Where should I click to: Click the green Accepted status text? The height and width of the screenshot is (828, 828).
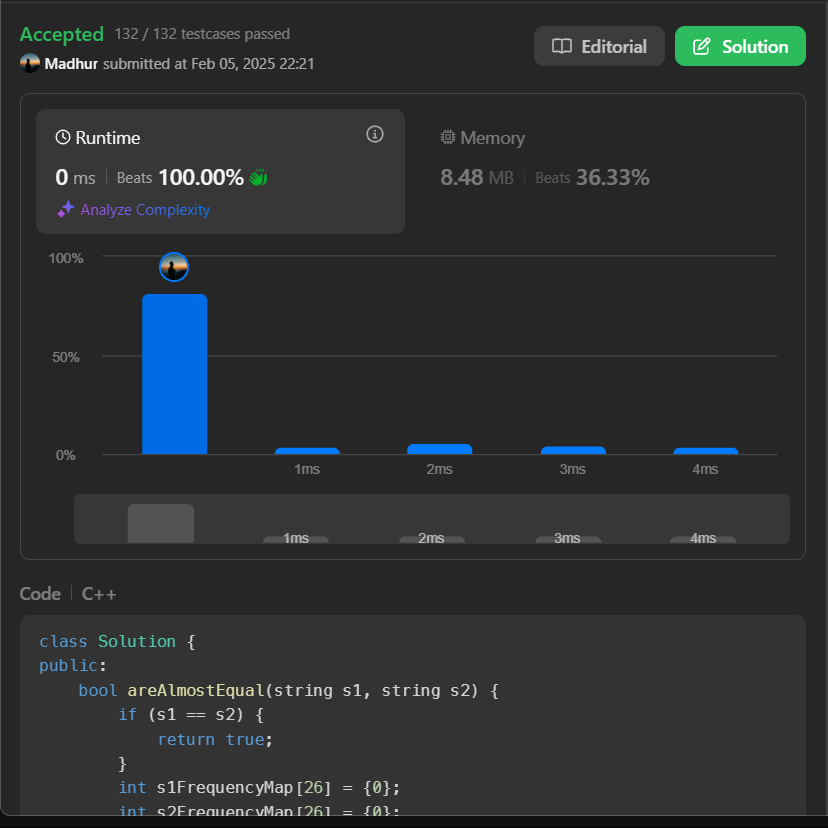pyautogui.click(x=62, y=34)
